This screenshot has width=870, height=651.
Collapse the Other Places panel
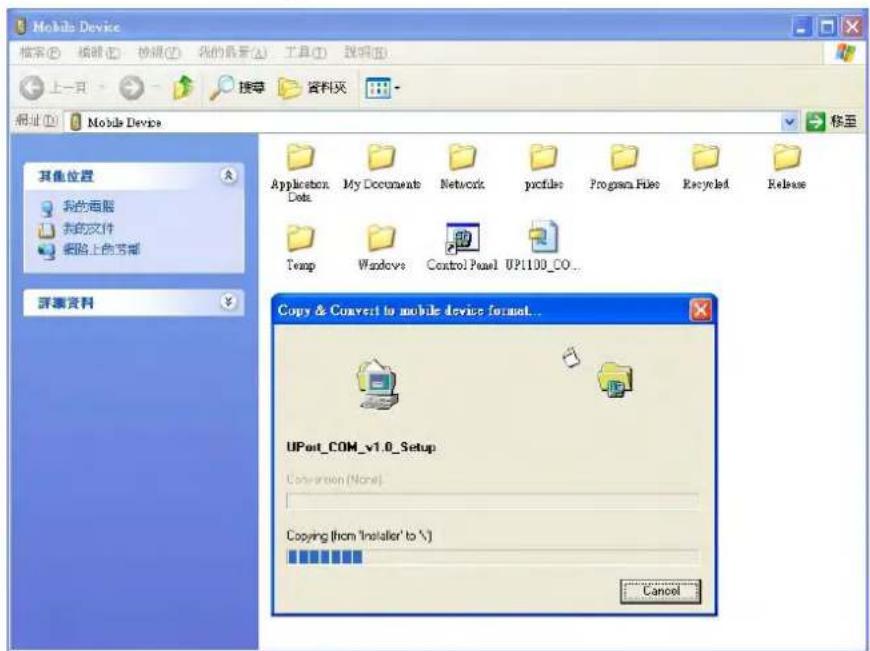coord(228,176)
